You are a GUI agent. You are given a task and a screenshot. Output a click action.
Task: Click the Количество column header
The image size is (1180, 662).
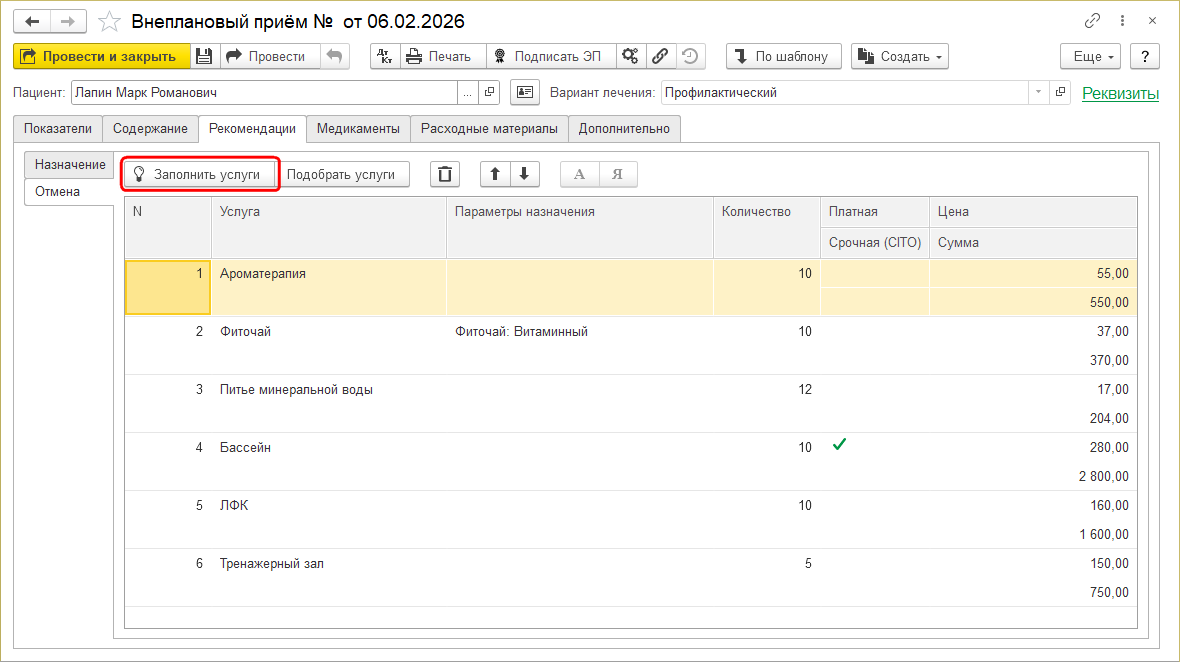(767, 227)
